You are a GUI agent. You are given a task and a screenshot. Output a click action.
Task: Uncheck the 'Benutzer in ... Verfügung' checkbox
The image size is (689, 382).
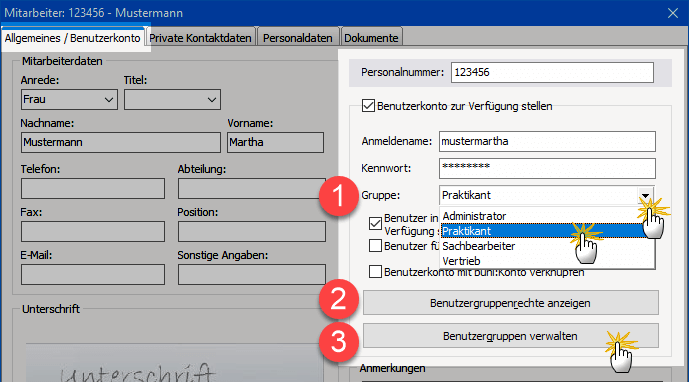tap(375, 223)
